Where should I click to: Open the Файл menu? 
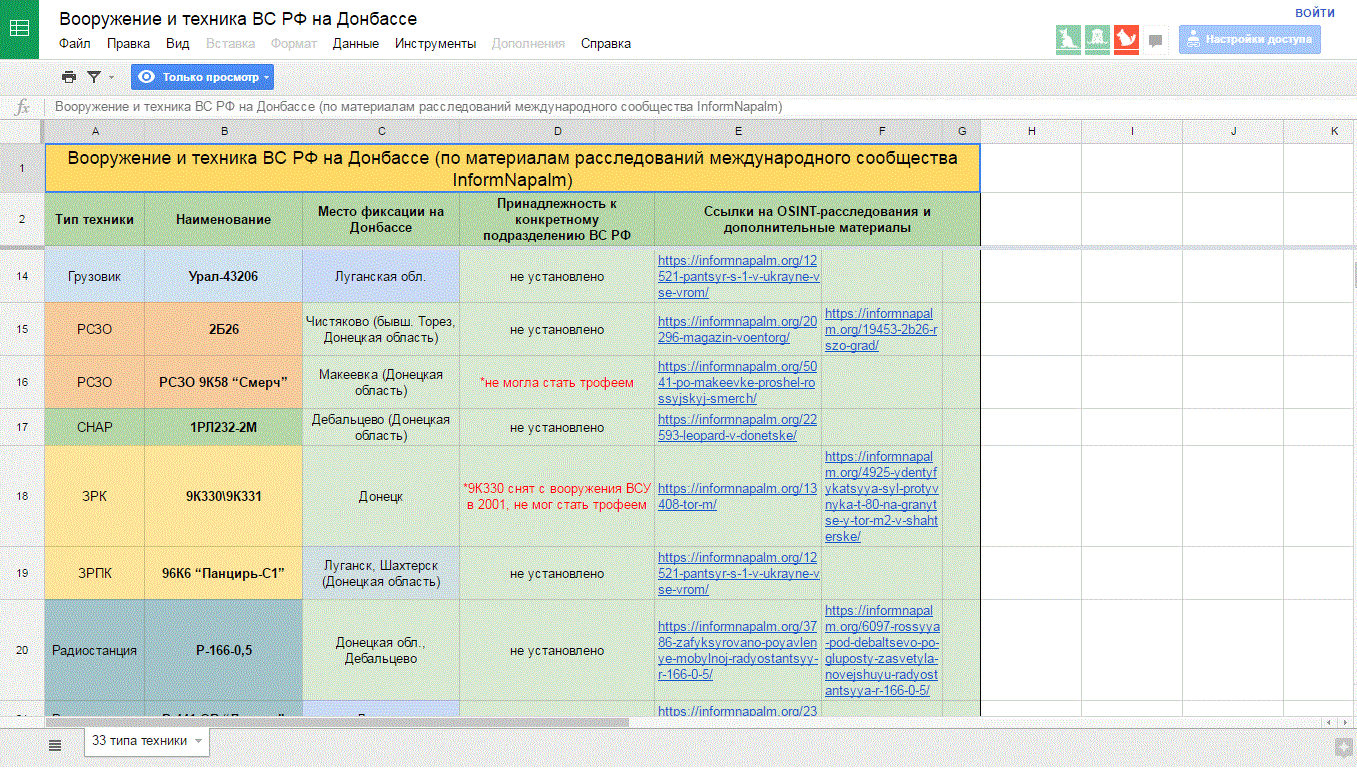click(74, 43)
